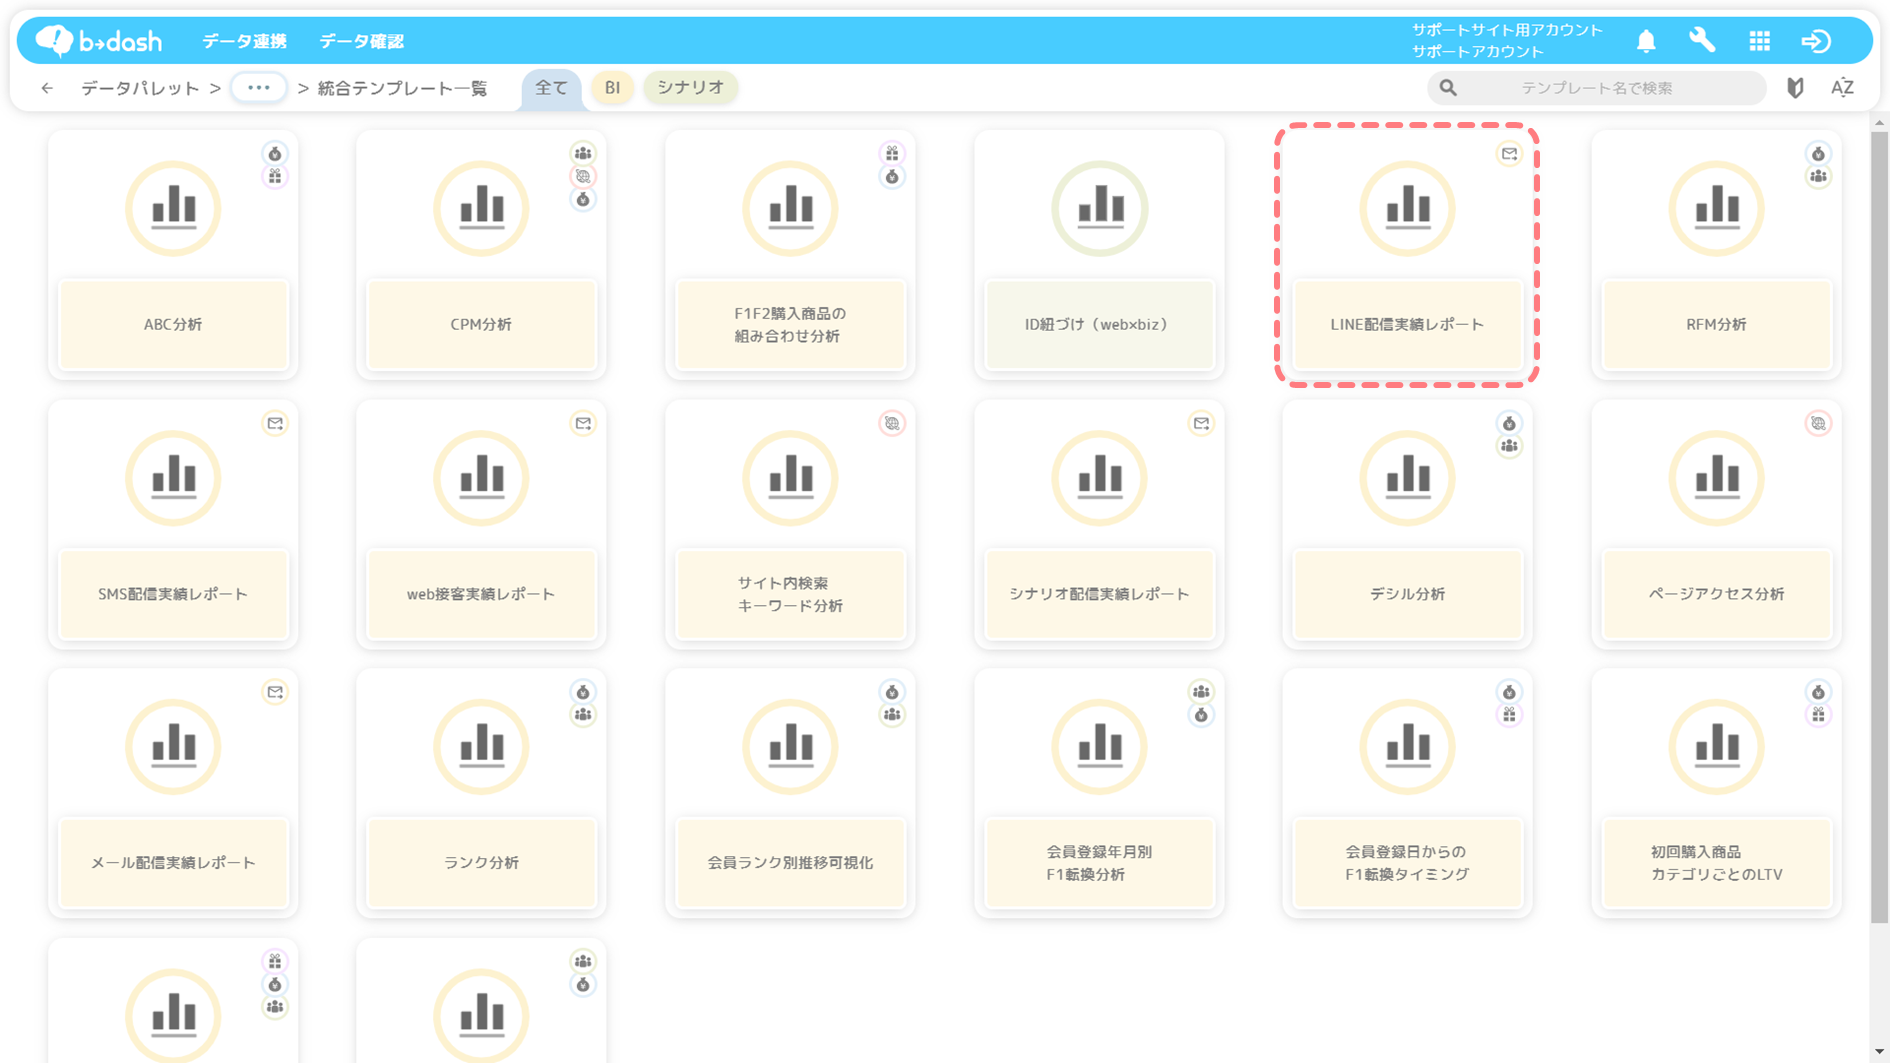Select the シナリオ filter tab

tap(690, 88)
